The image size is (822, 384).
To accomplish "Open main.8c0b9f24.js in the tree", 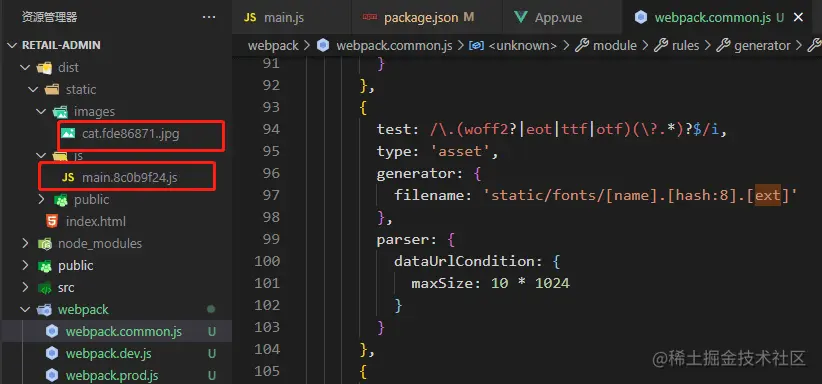I will coord(129,178).
